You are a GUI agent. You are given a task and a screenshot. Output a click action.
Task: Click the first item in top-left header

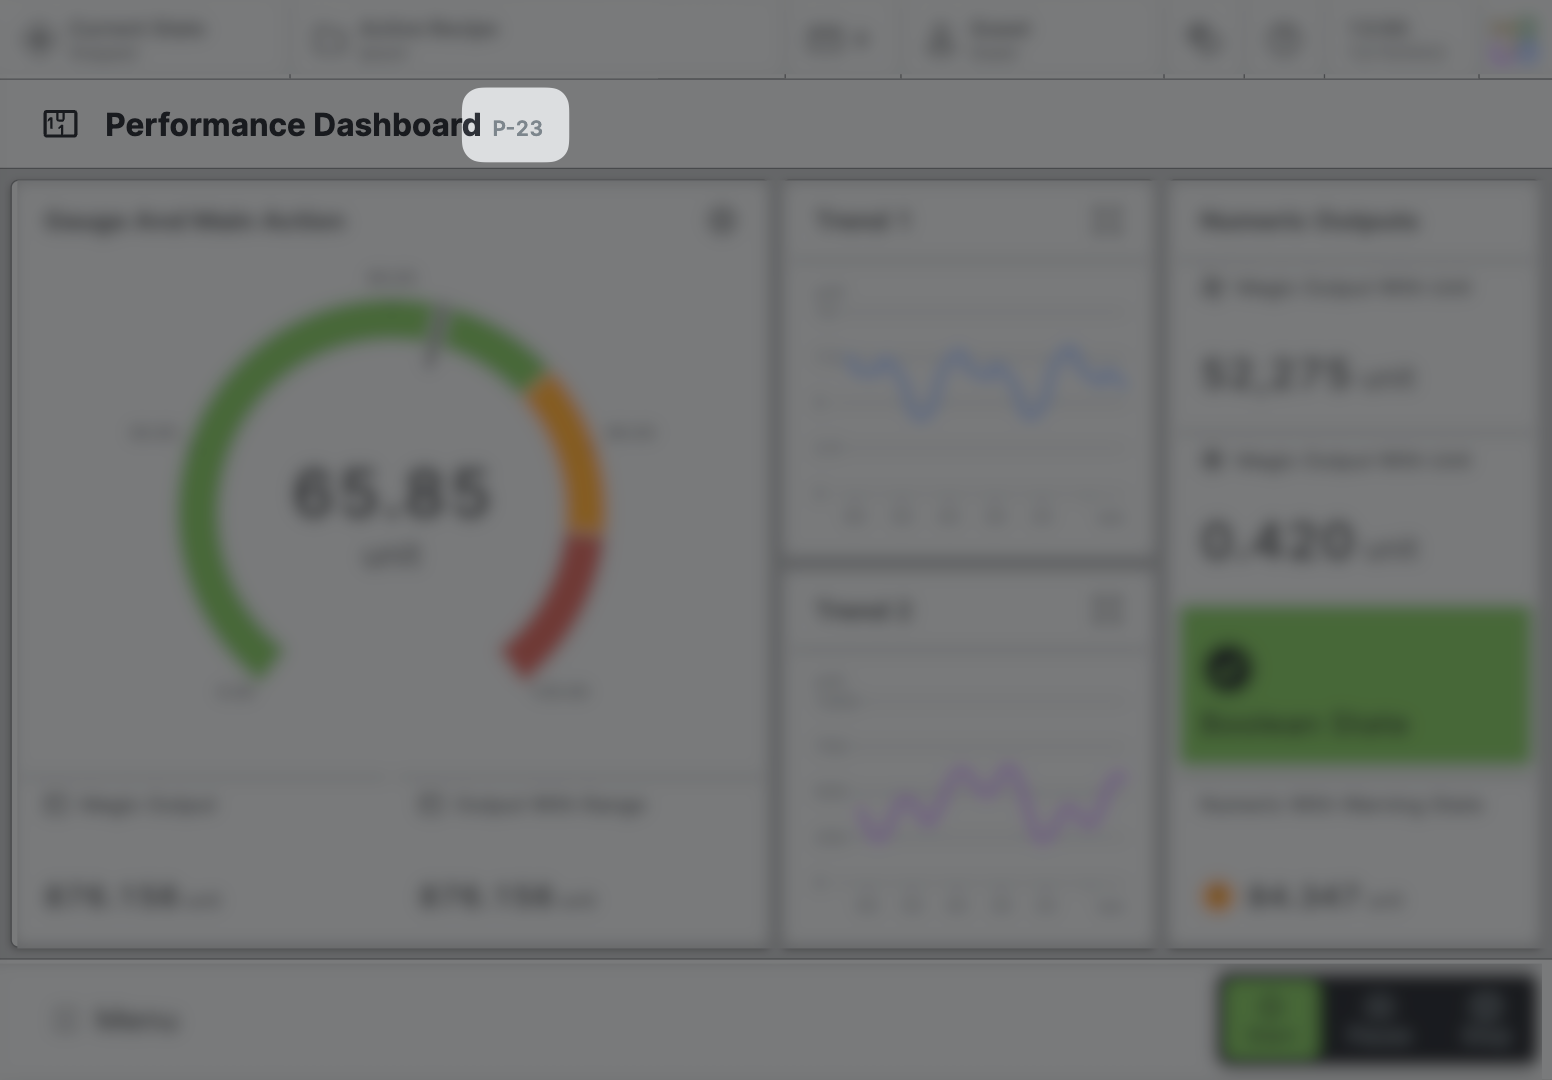[x=120, y=39]
